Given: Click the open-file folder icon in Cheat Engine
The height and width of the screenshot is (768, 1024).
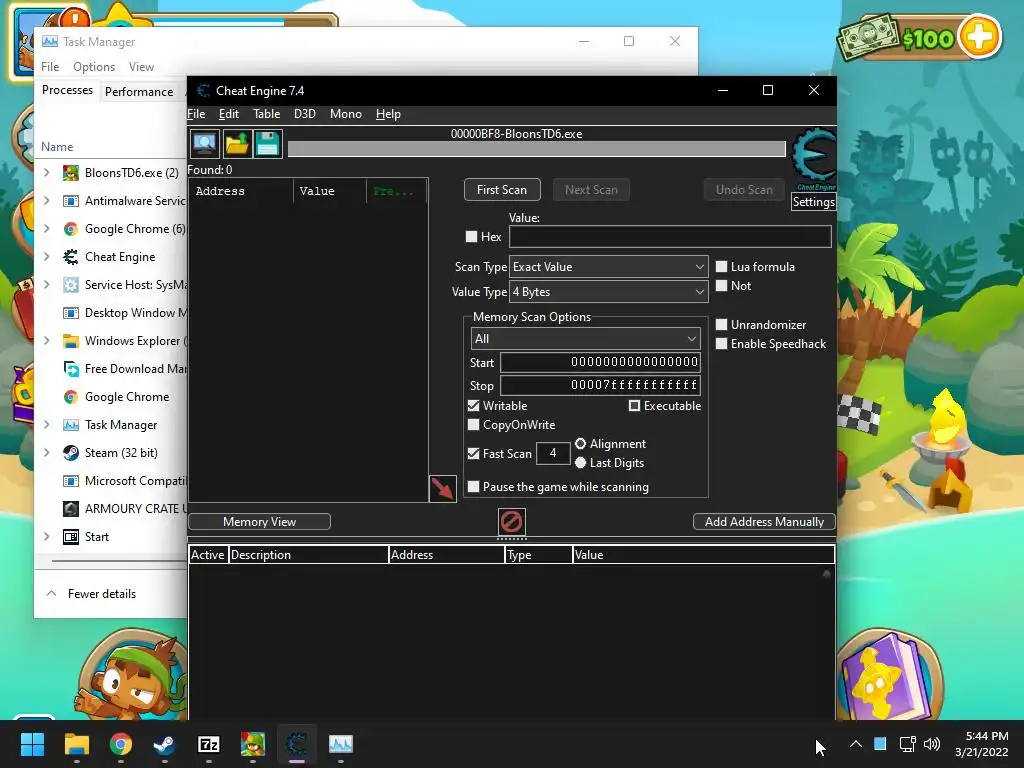Looking at the screenshot, I should pos(236,144).
